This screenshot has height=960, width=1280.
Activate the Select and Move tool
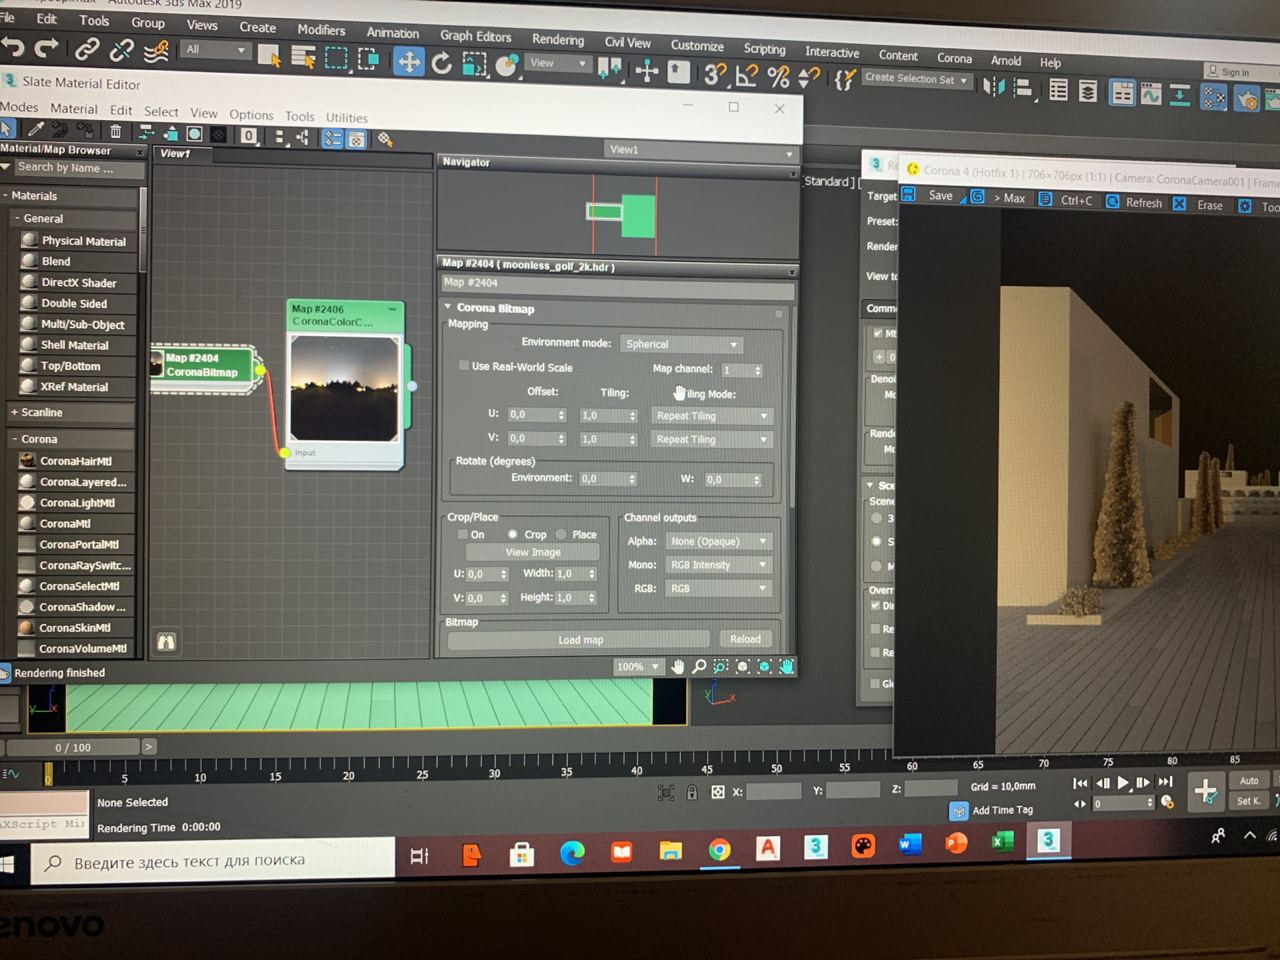click(x=408, y=62)
